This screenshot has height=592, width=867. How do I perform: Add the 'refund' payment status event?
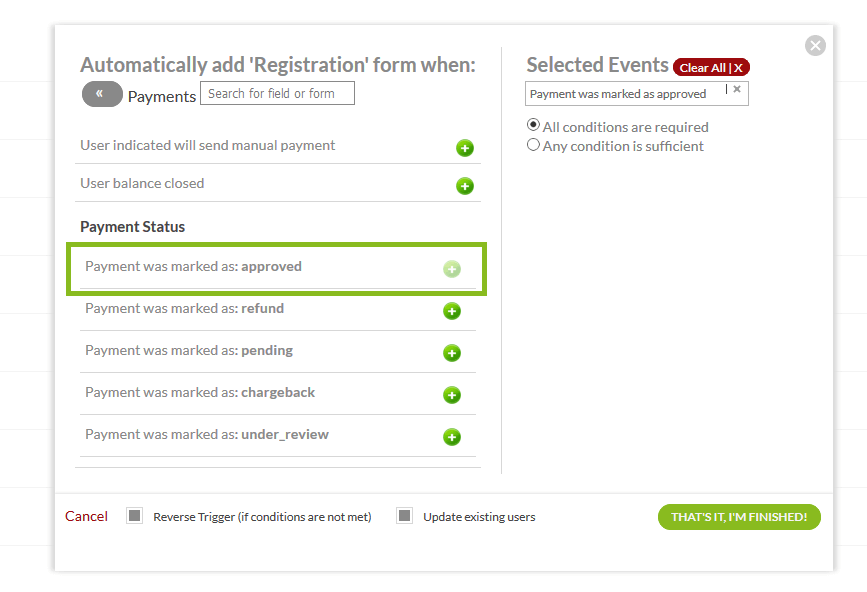coord(452,311)
